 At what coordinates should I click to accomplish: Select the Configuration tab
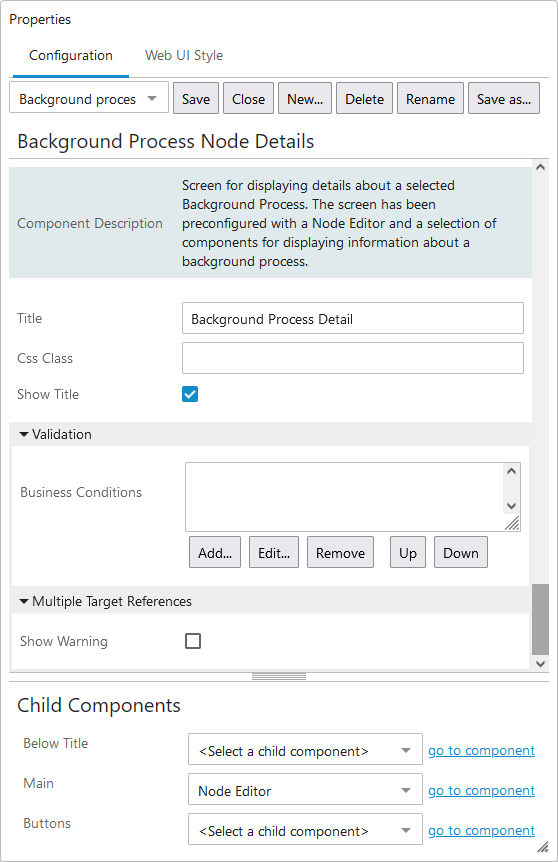tap(71, 56)
